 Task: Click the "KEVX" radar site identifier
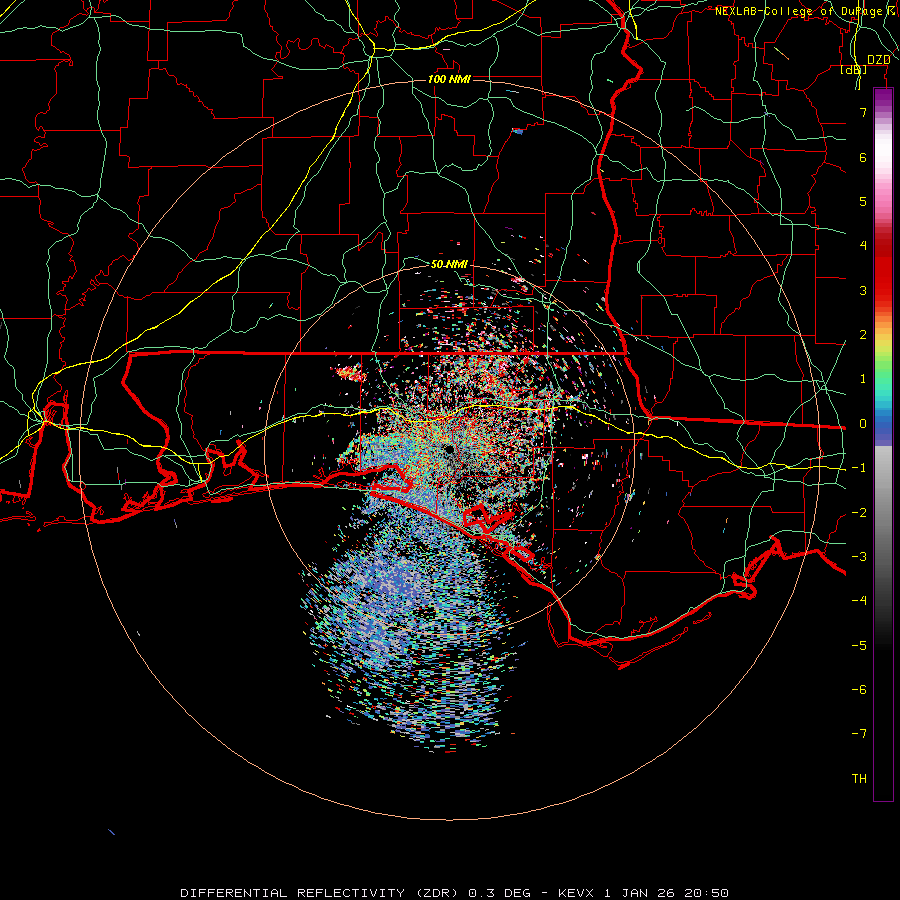coord(576,893)
